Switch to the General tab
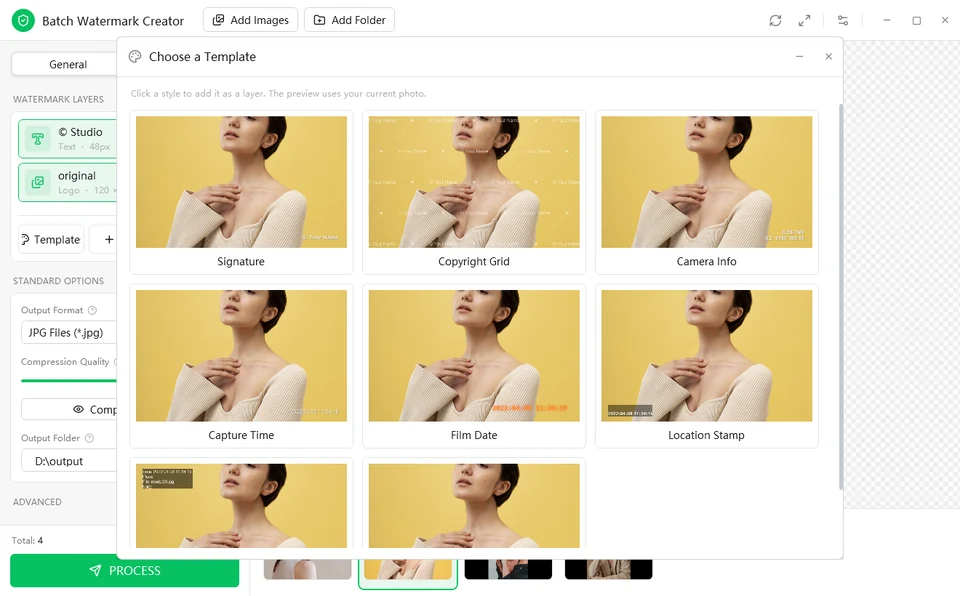Image resolution: width=960 pixels, height=596 pixels. (64, 64)
